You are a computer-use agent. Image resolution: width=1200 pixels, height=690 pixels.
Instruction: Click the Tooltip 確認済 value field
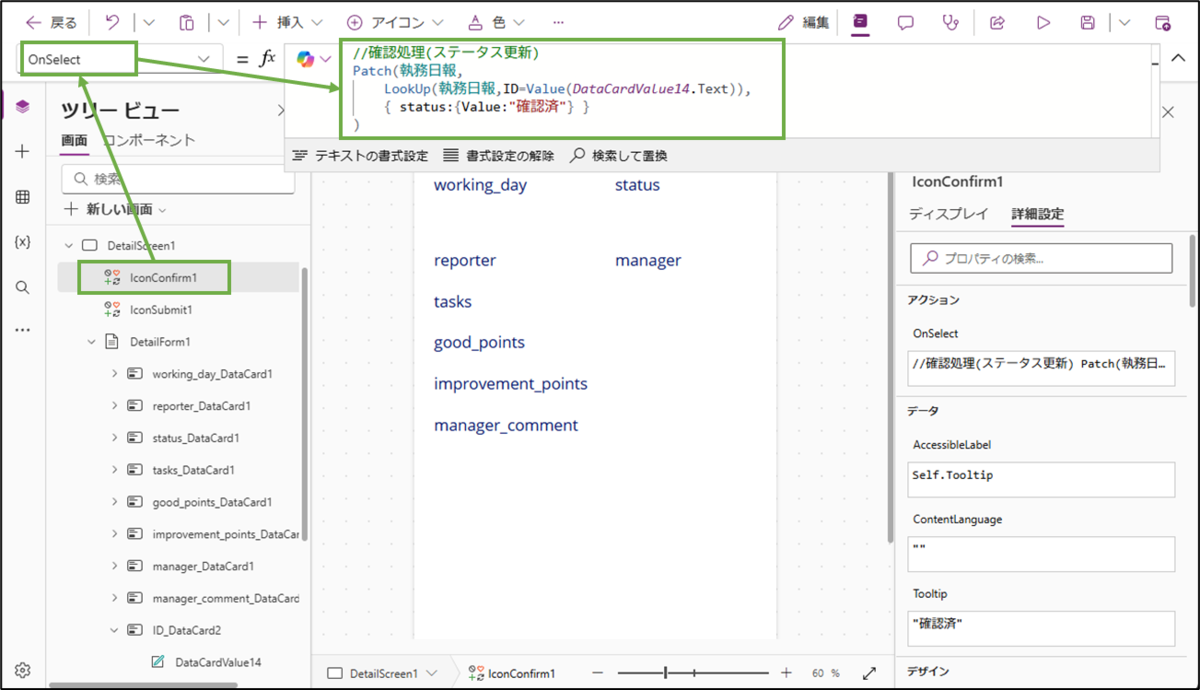pos(1041,629)
